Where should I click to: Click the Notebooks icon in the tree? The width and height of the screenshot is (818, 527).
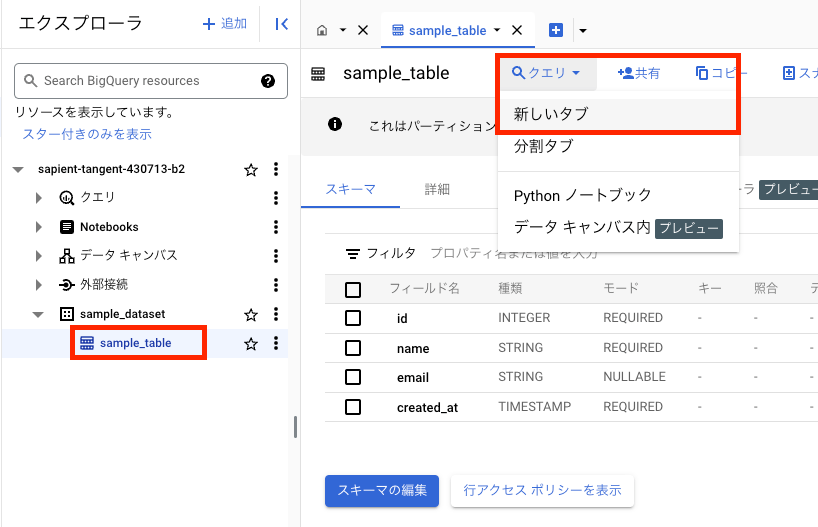[x=67, y=227]
